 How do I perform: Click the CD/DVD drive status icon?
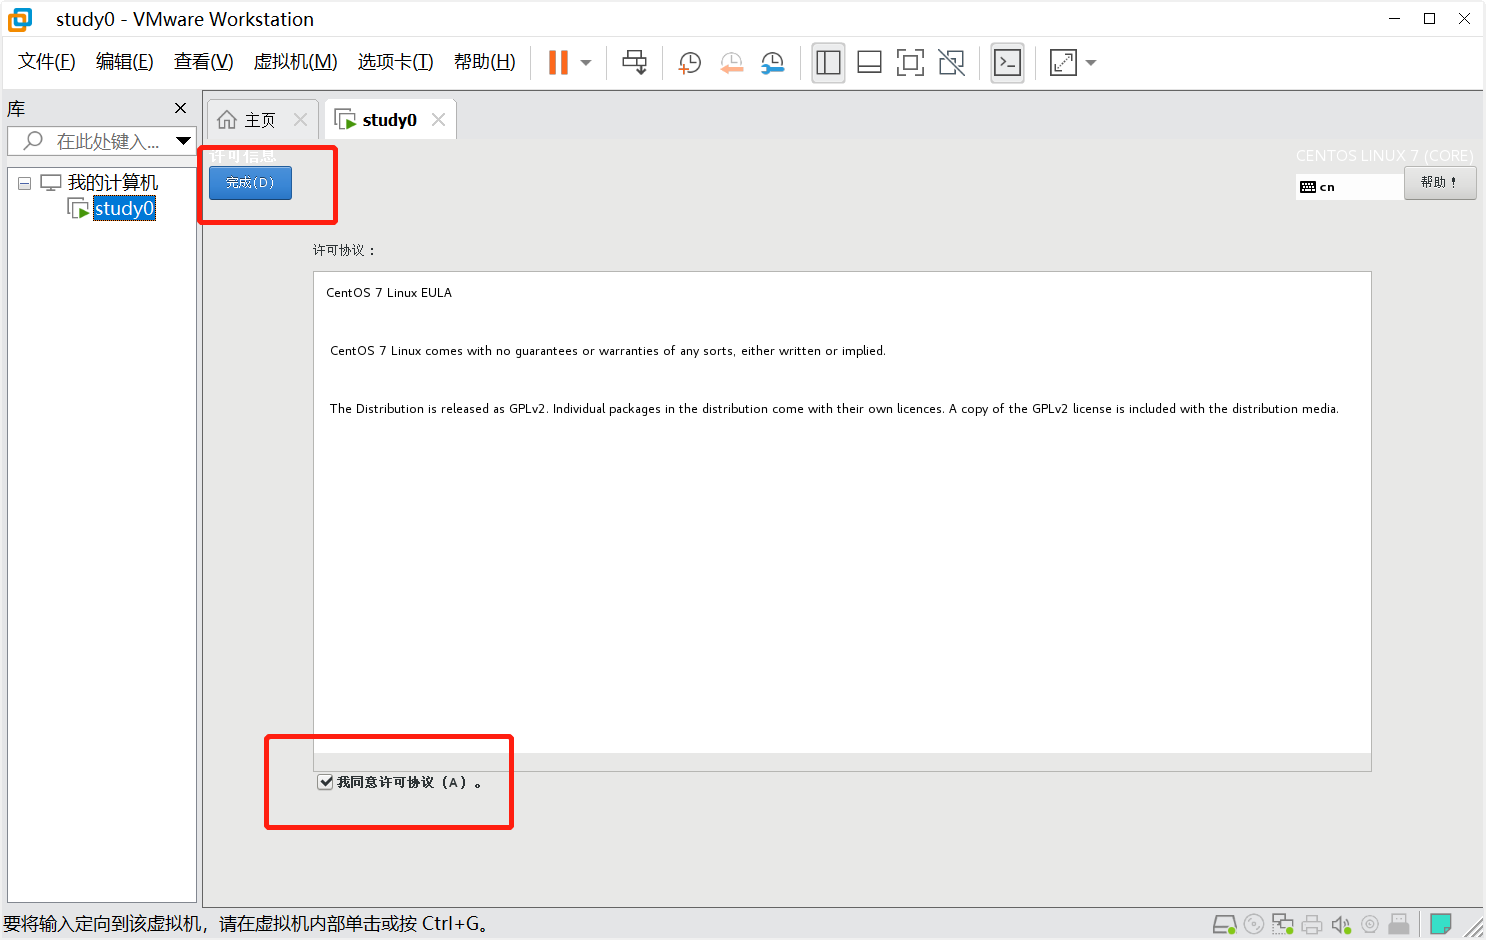(x=1254, y=924)
